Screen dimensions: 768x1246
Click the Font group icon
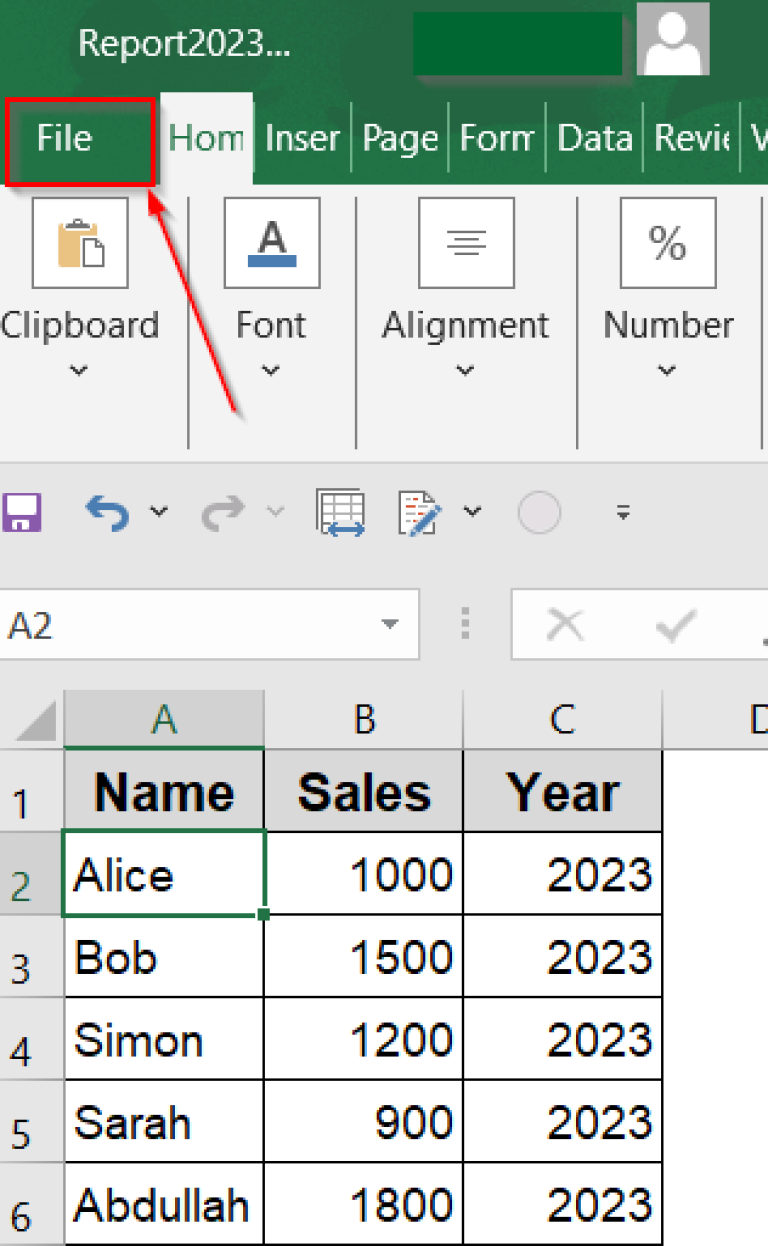click(x=272, y=243)
